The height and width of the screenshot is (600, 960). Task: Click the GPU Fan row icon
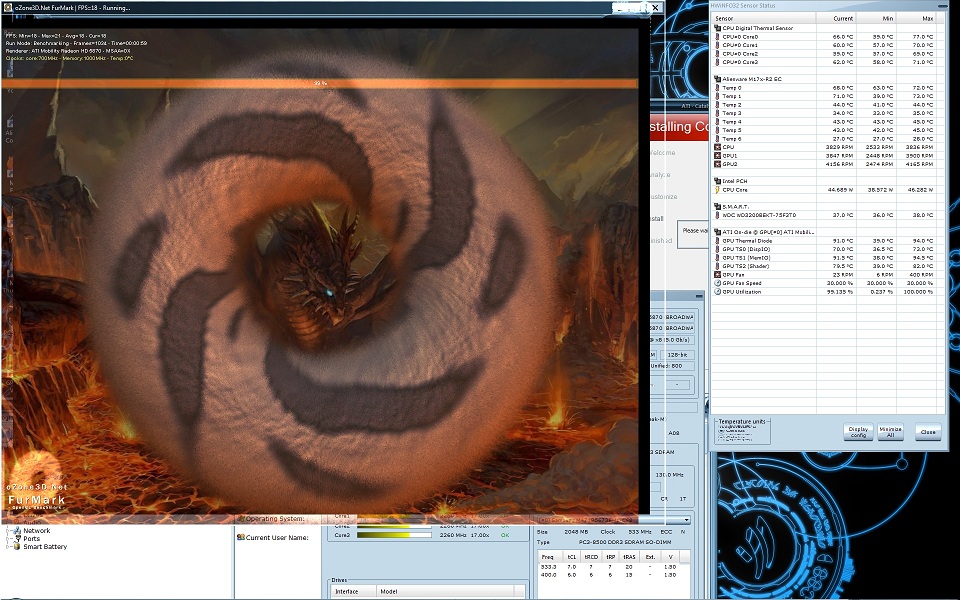point(718,275)
